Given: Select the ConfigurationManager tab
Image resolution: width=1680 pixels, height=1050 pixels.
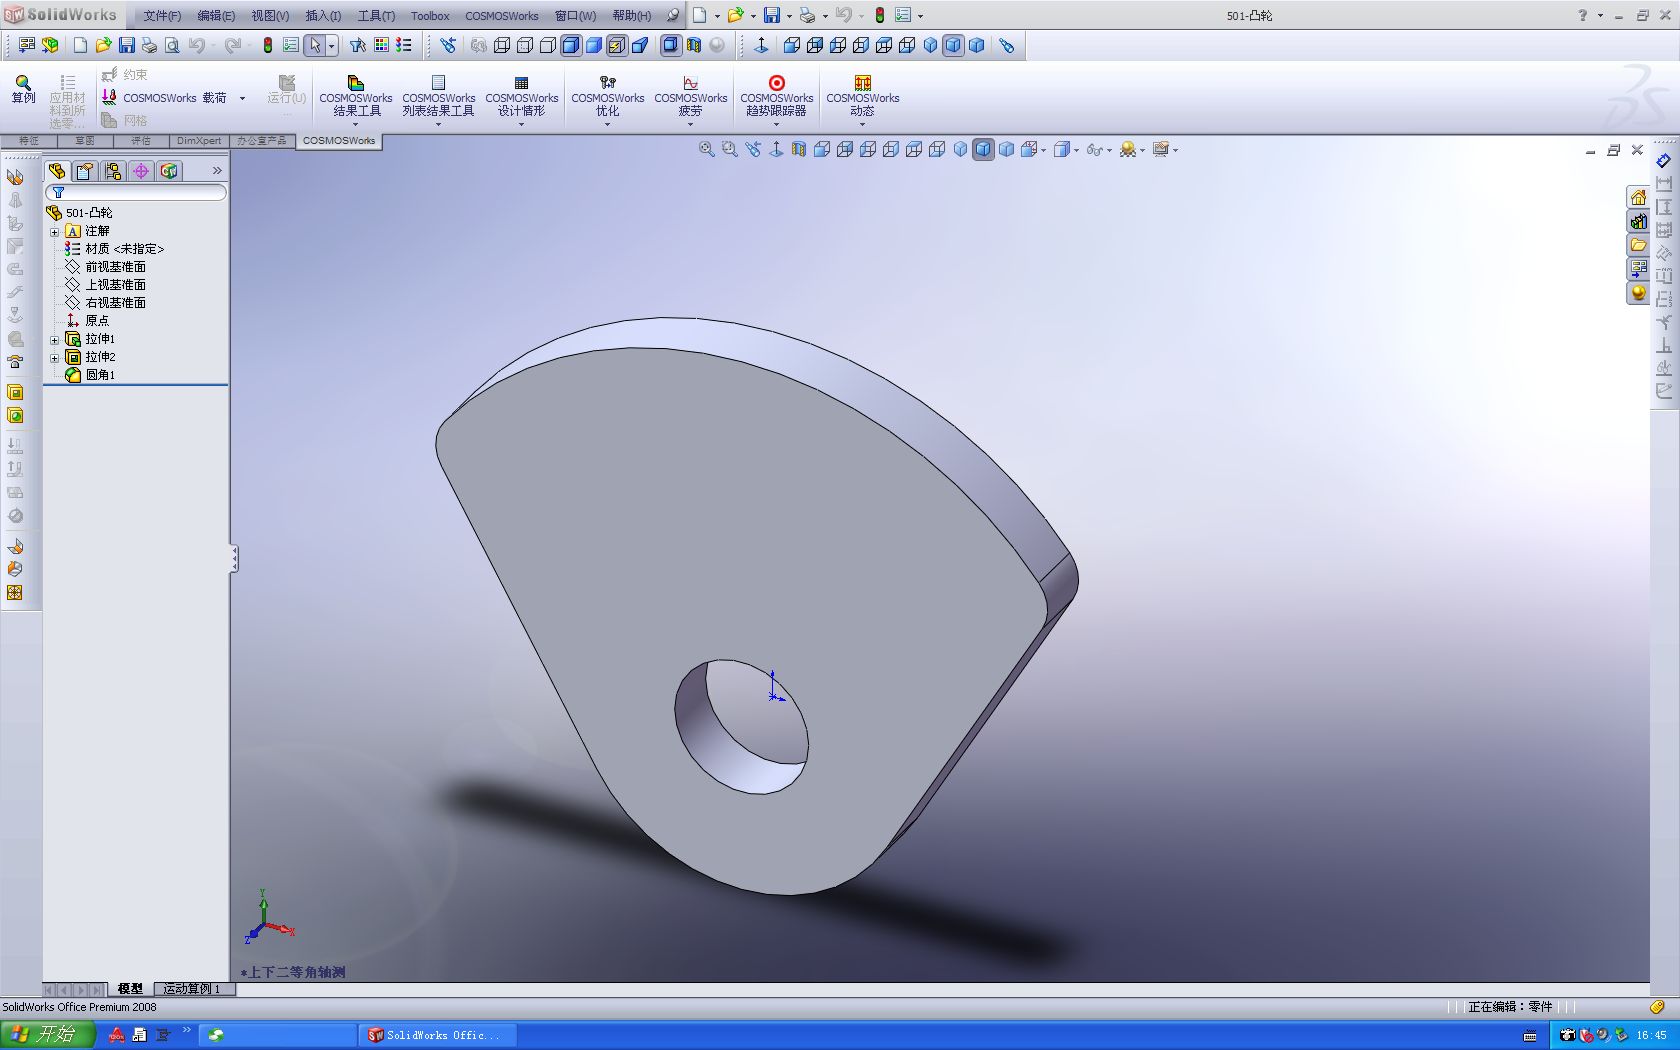Looking at the screenshot, I should (113, 171).
